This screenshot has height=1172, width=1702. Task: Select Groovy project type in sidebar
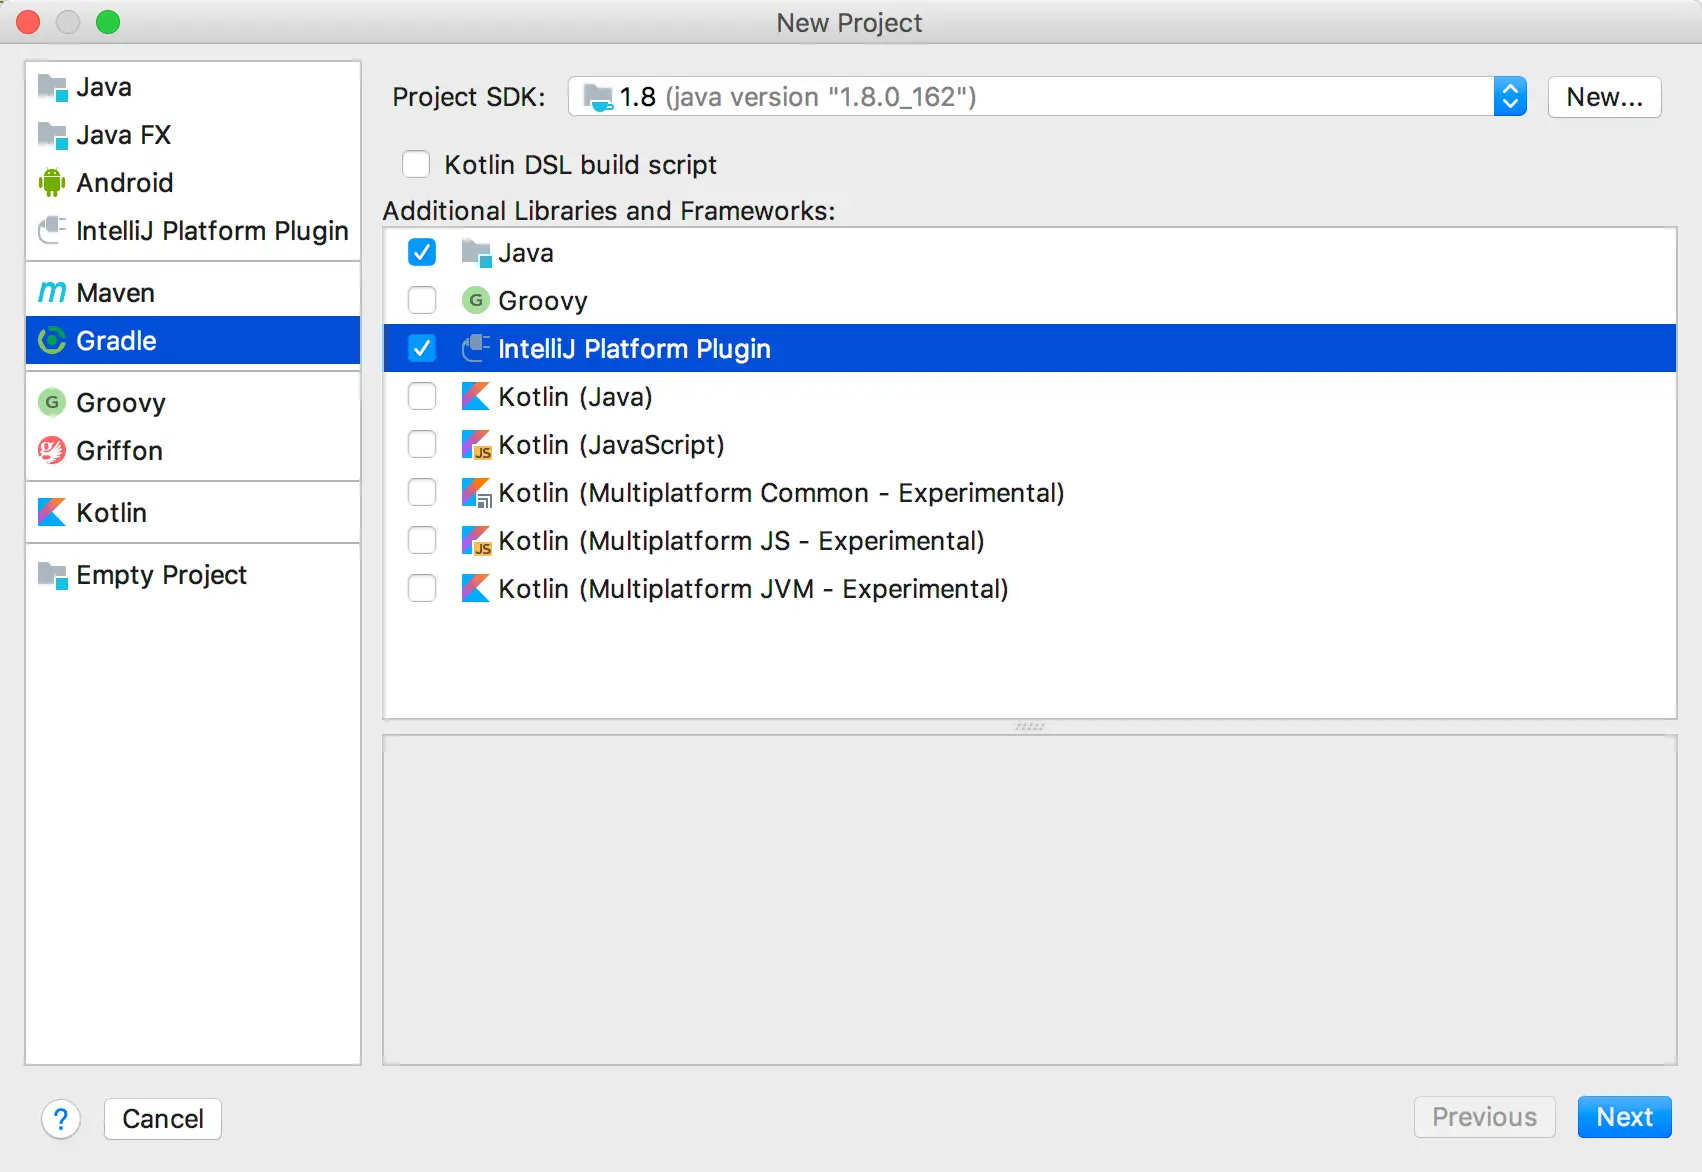[193, 402]
